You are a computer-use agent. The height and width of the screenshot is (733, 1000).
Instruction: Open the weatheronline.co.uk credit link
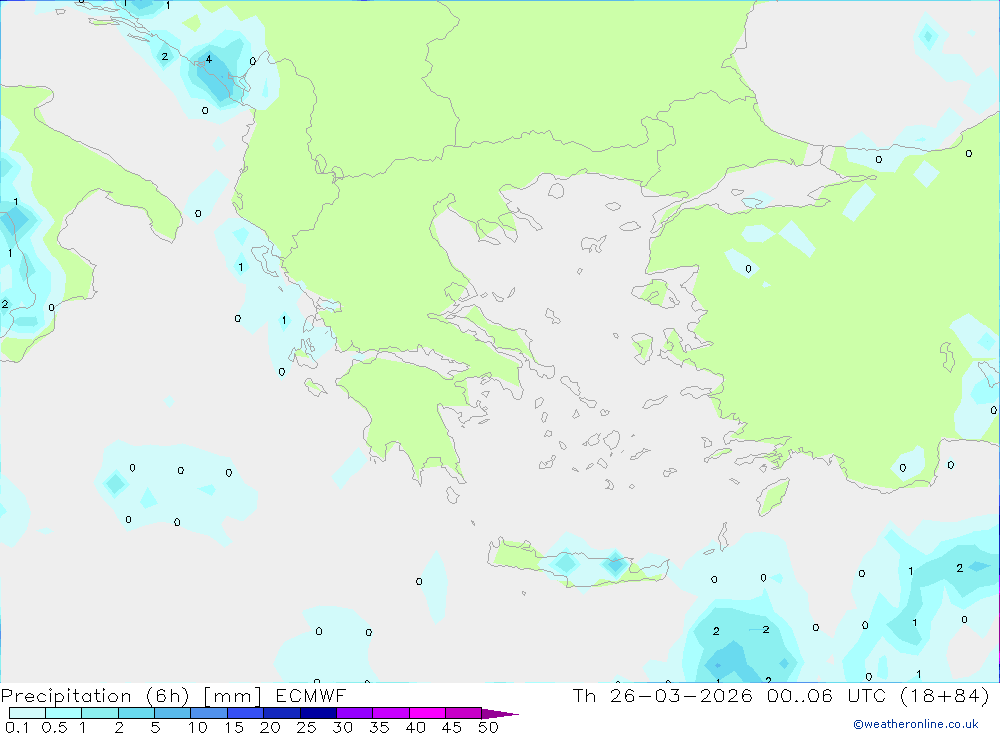[x=916, y=724]
